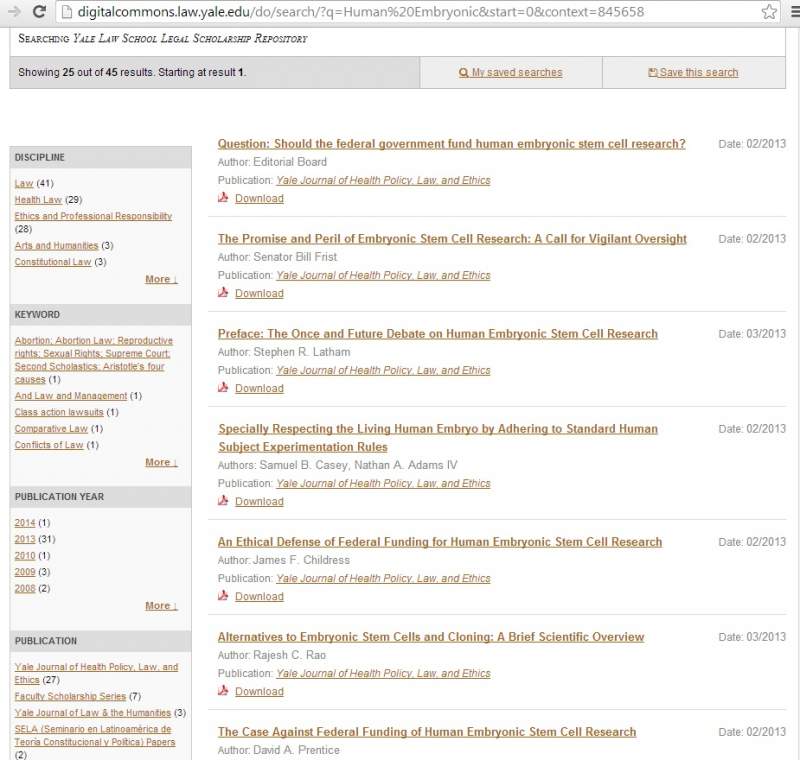Open An Ethical Defense of Federal Funding article

click(440, 542)
